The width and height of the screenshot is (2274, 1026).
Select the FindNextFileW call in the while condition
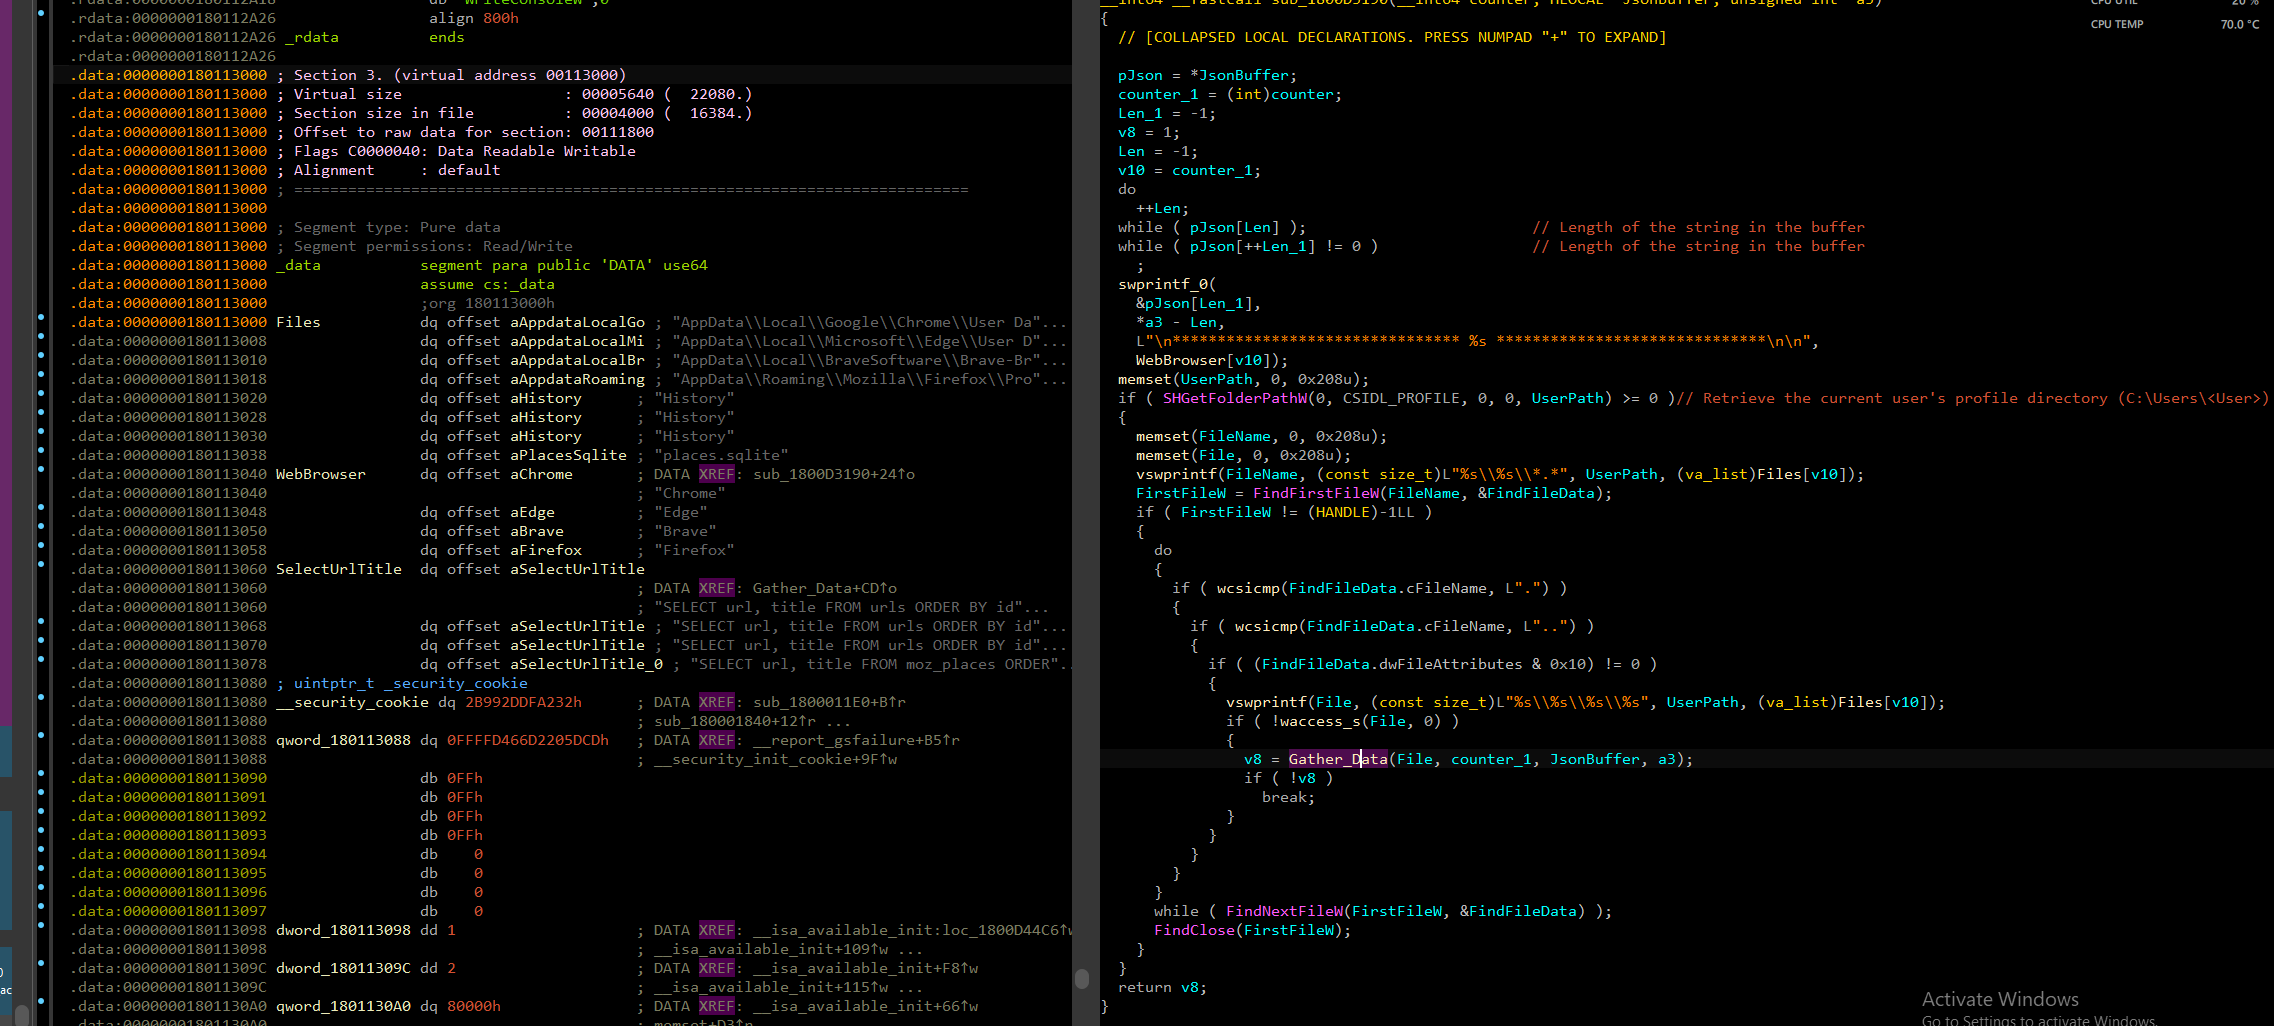(x=1284, y=912)
